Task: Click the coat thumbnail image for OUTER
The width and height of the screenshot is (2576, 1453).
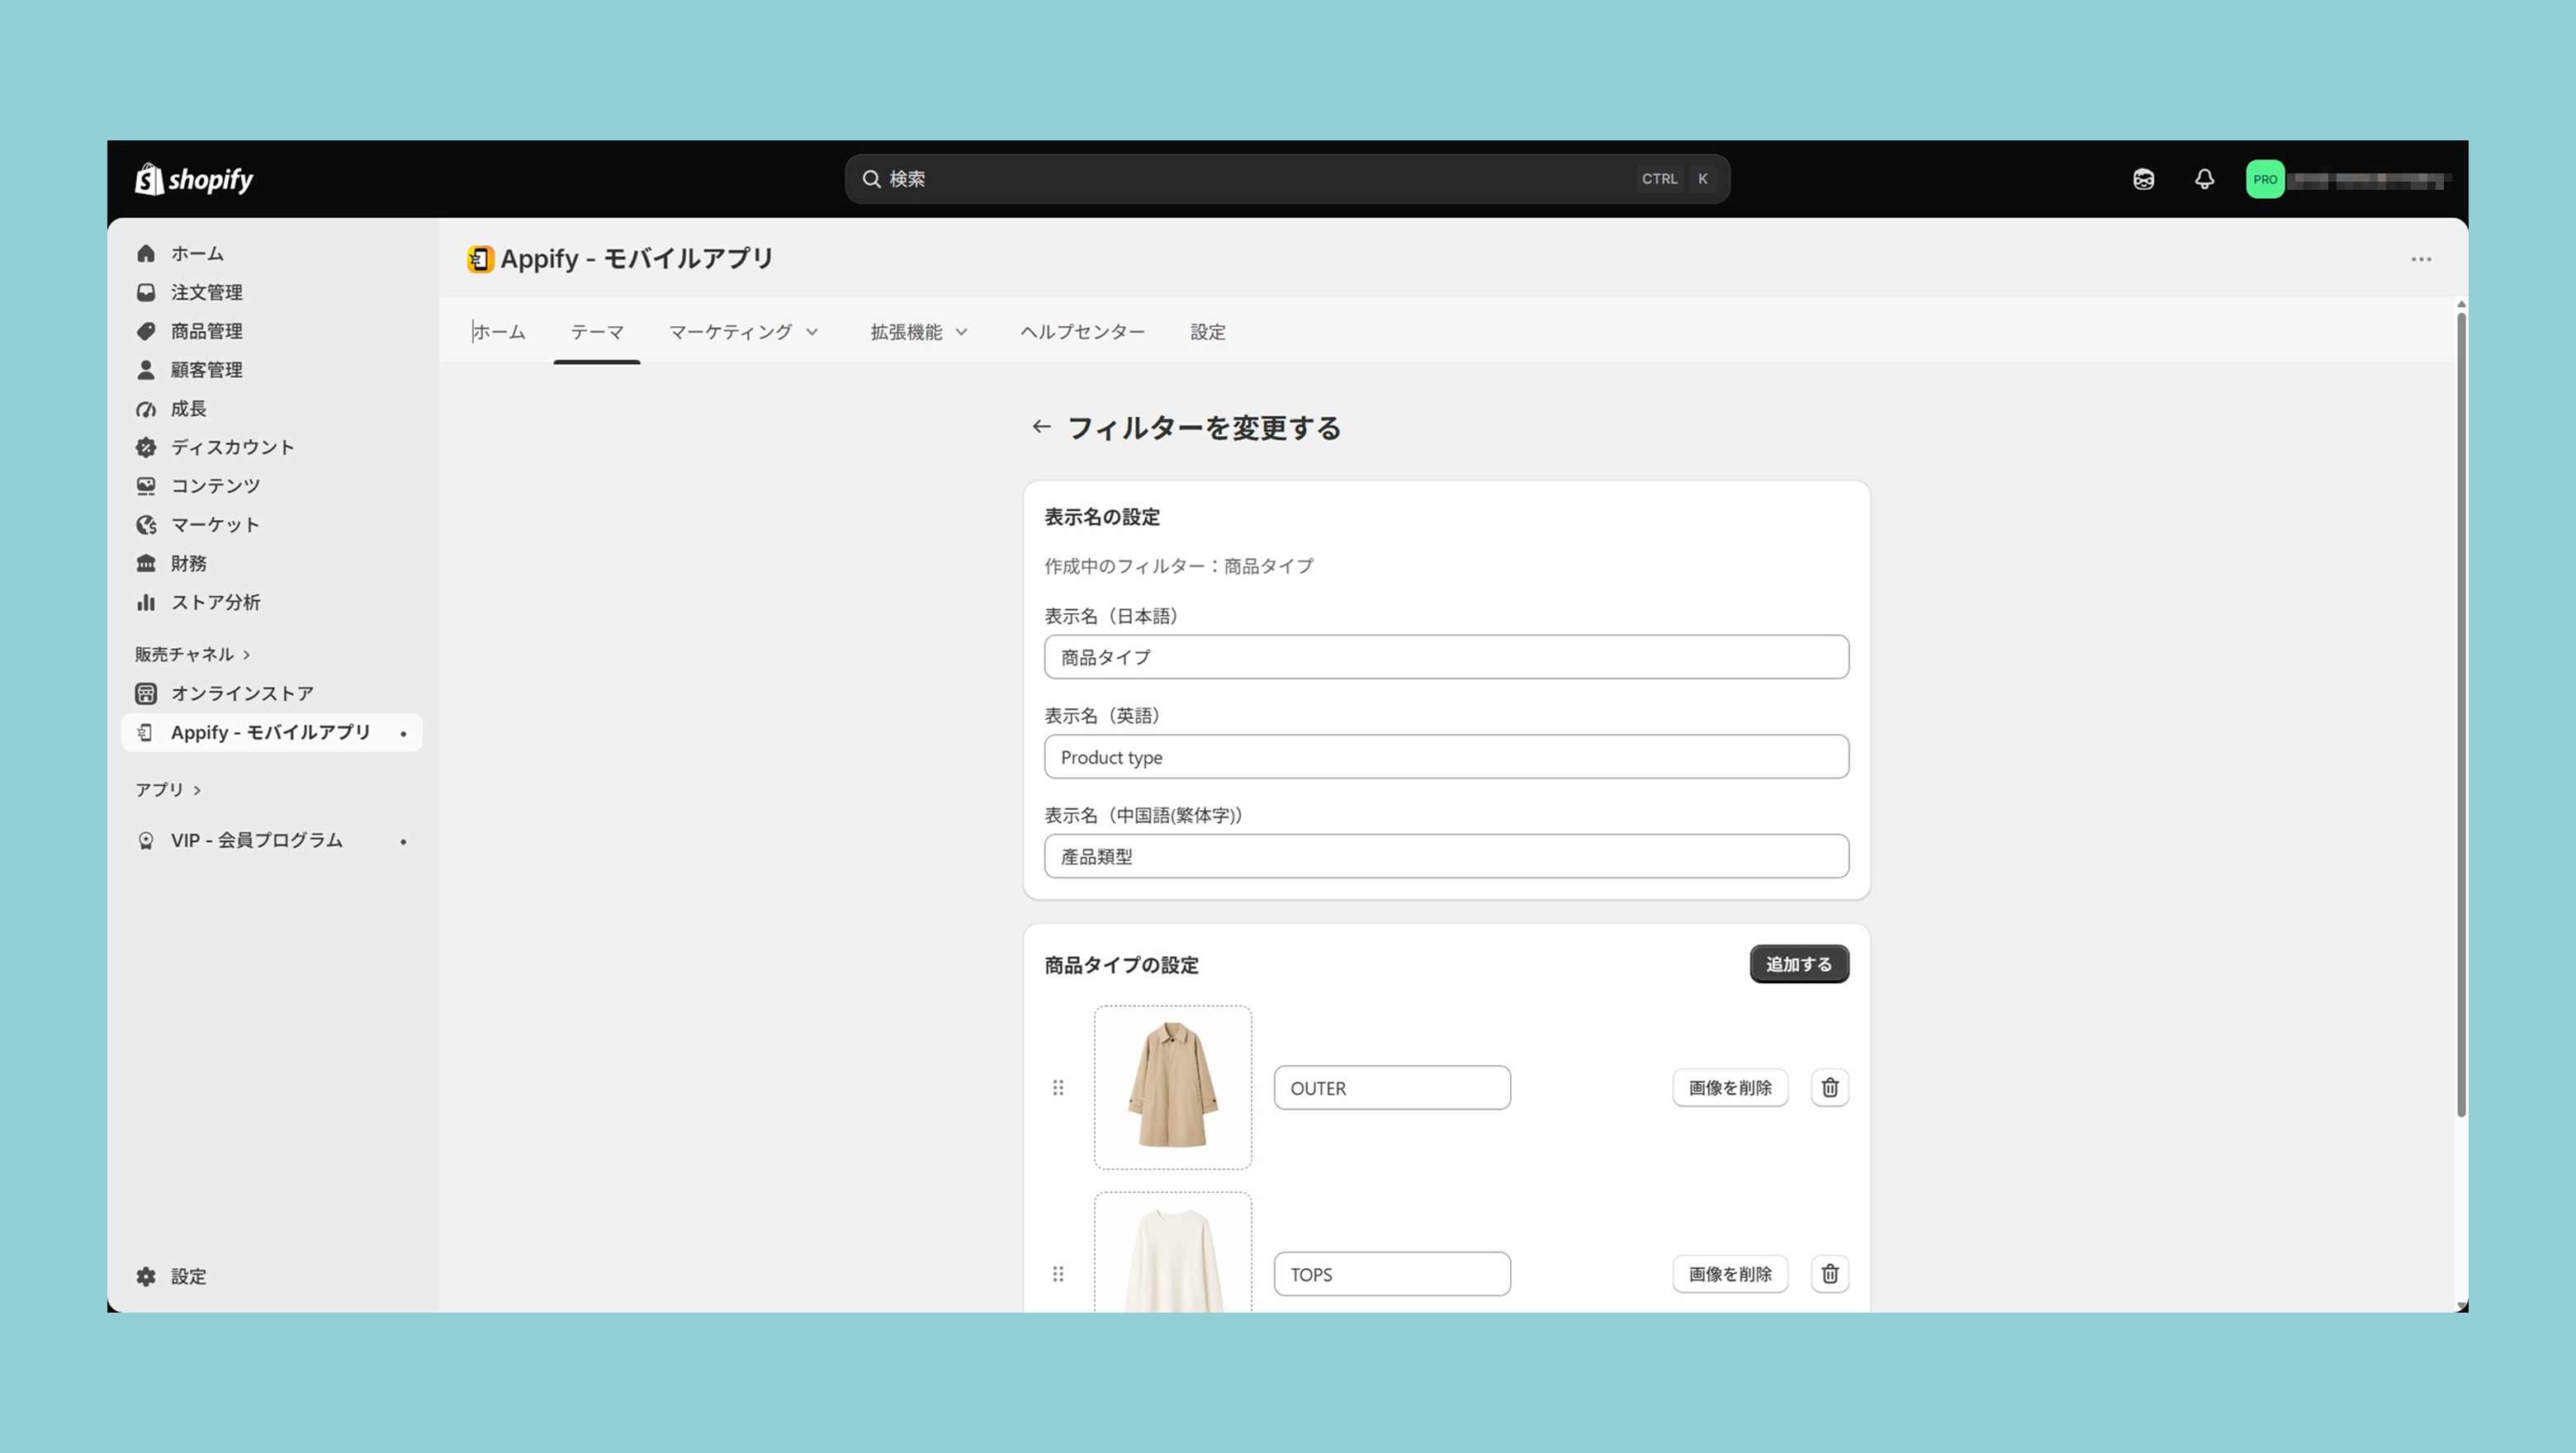Action: pos(1172,1088)
